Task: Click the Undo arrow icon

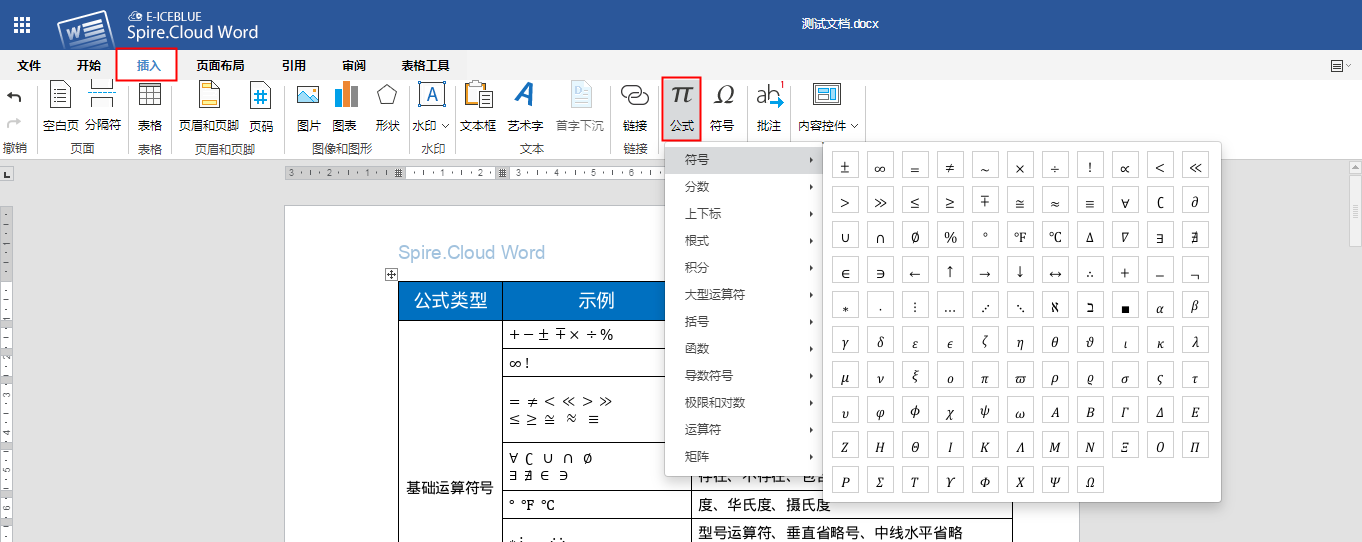Action: point(14,97)
